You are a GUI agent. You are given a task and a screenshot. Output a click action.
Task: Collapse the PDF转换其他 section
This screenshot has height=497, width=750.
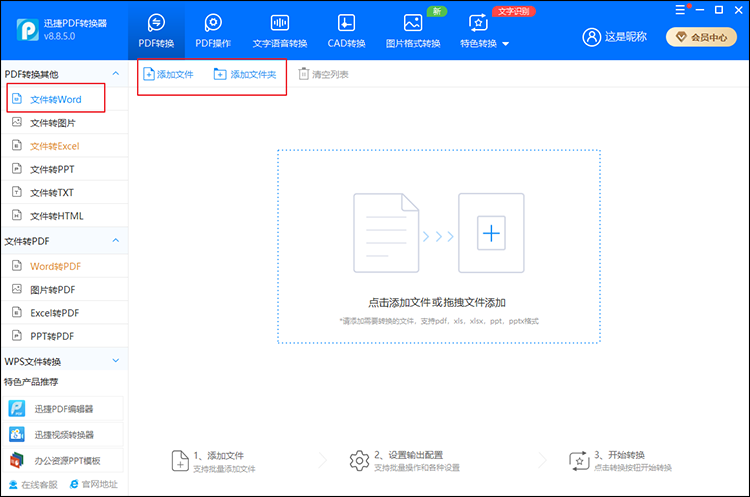(116, 73)
